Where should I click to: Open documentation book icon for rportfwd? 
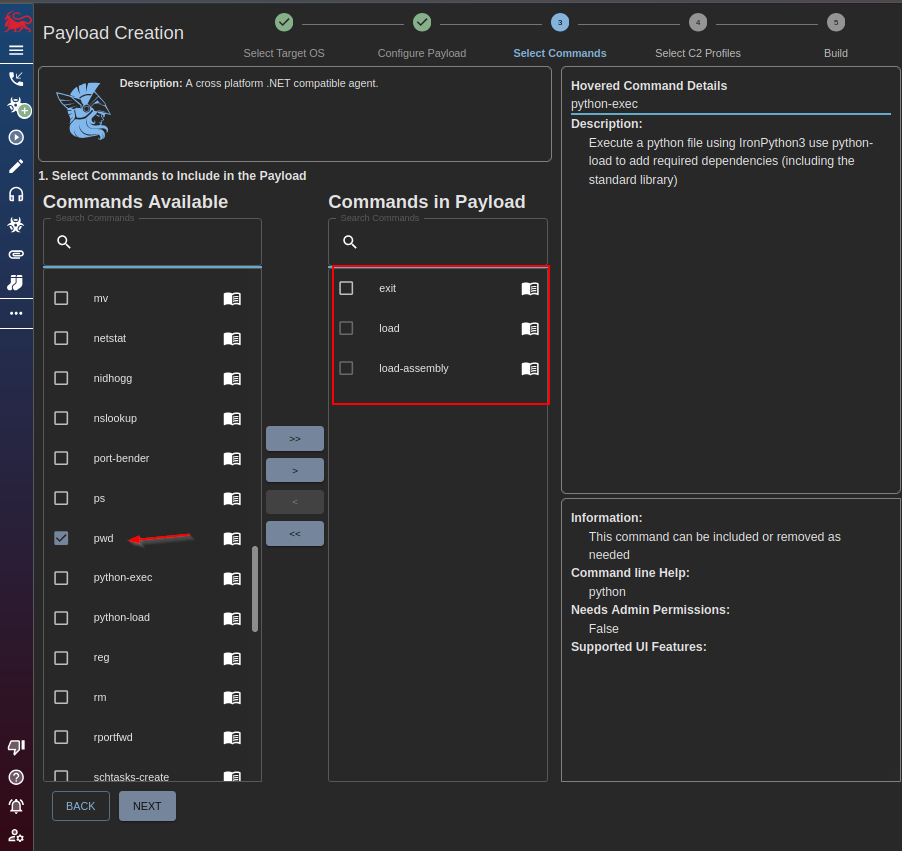click(232, 738)
